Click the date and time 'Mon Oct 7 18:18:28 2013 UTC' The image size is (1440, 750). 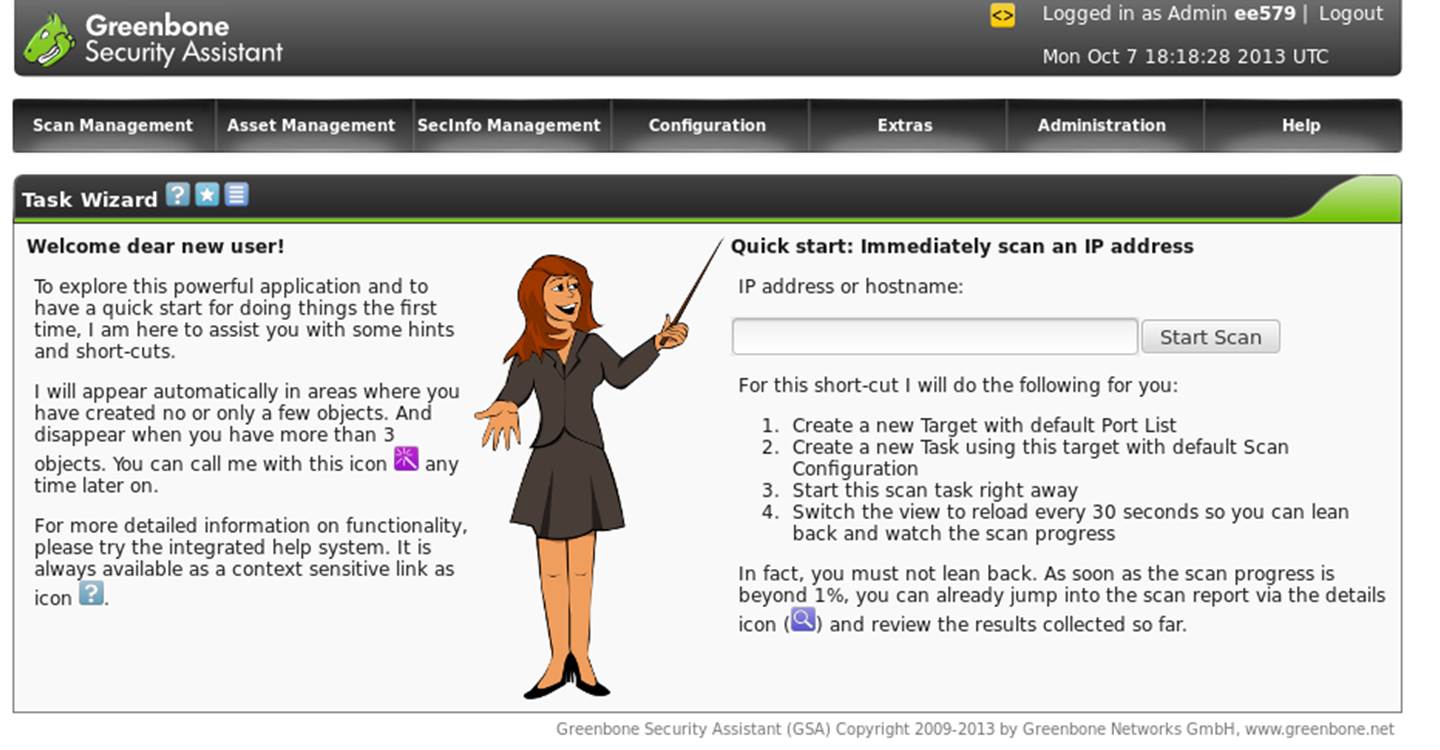[1185, 57]
